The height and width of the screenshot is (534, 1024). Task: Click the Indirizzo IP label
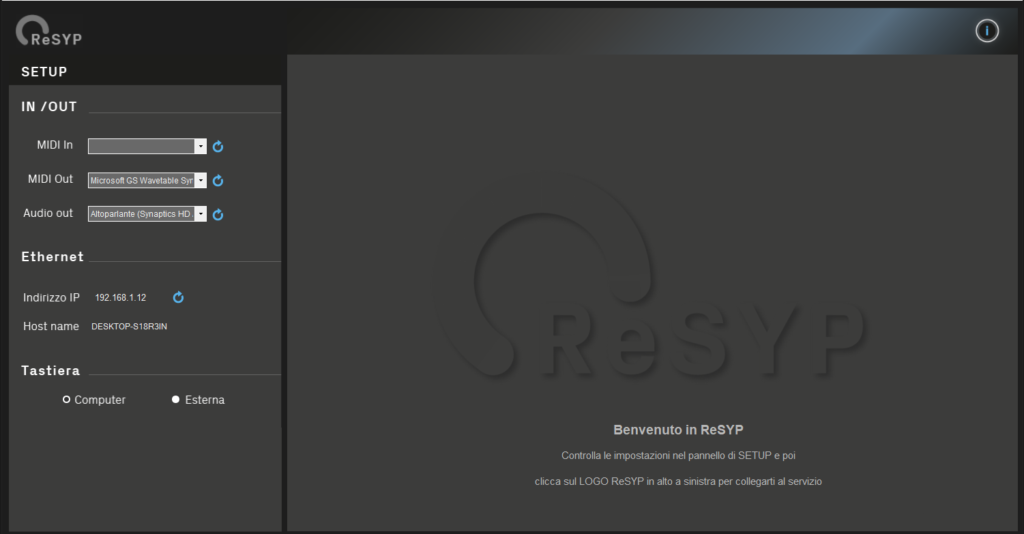51,298
